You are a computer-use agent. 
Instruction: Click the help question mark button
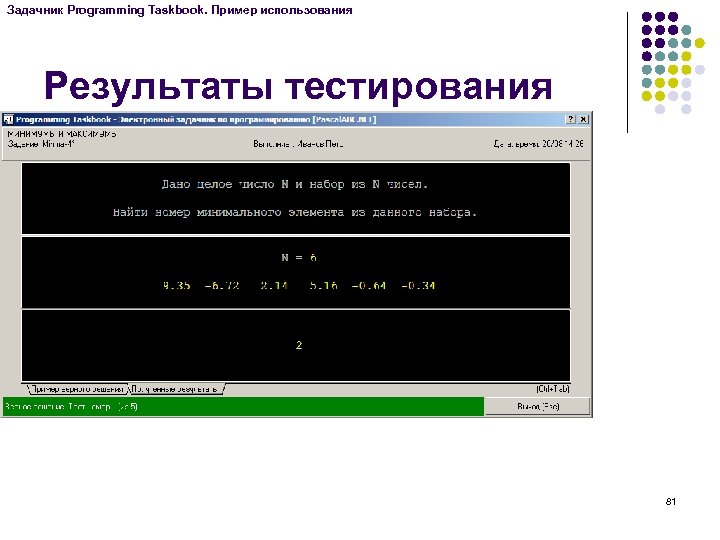[x=570, y=119]
